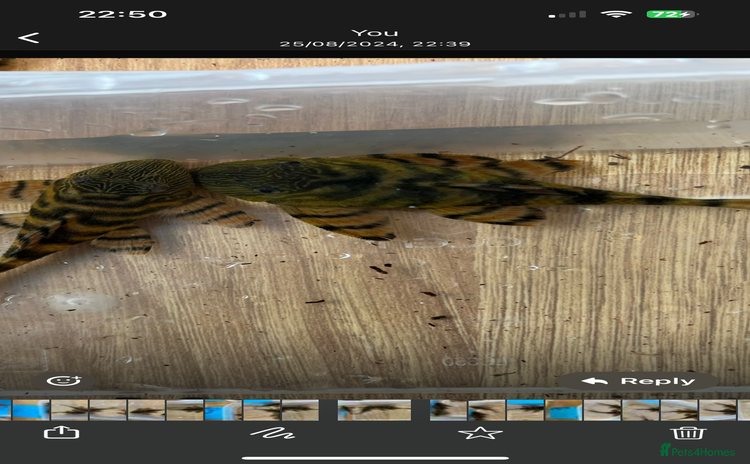Open the share sheet icon
The height and width of the screenshot is (464, 750).
tap(62, 432)
